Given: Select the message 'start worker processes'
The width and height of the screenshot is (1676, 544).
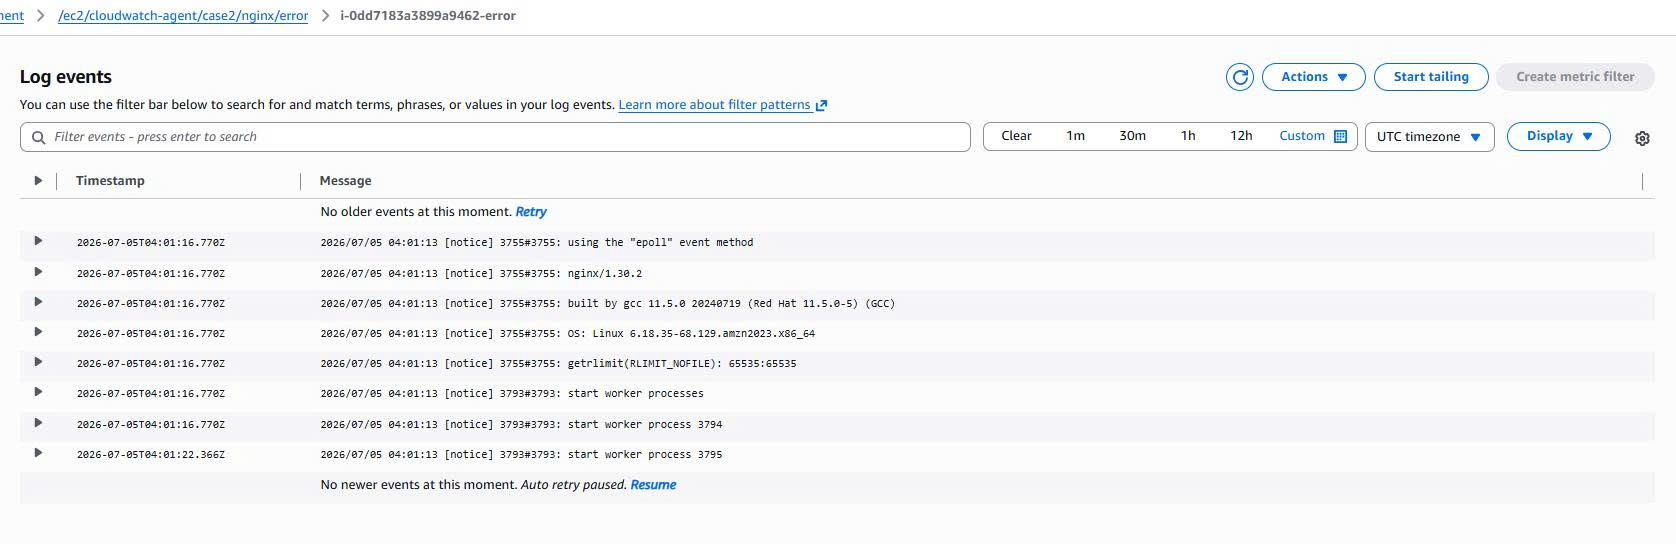Looking at the screenshot, I should 512,394.
